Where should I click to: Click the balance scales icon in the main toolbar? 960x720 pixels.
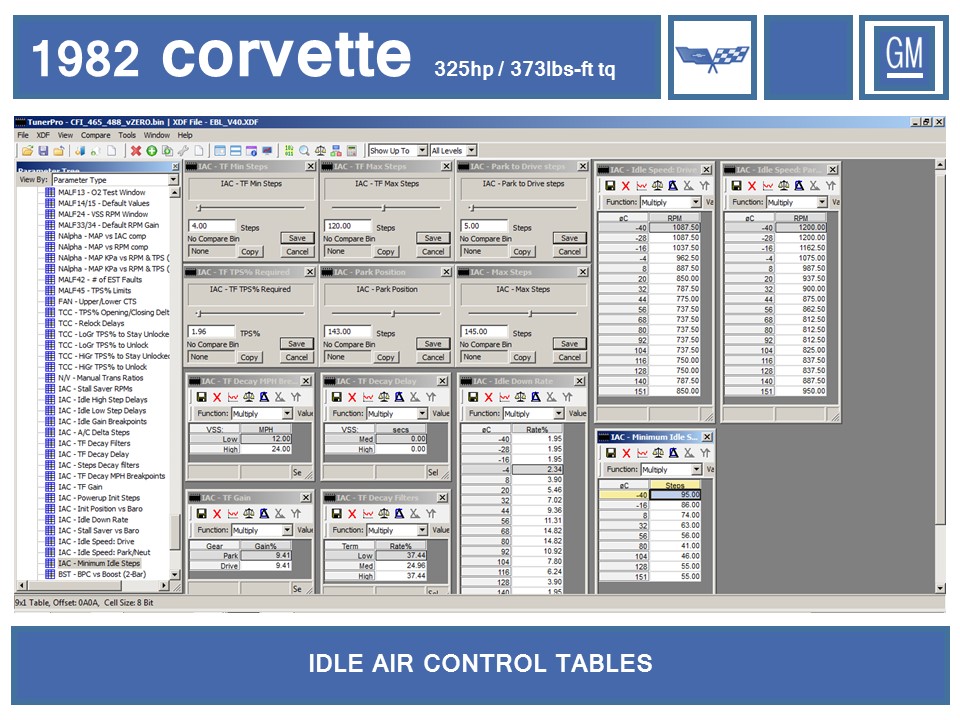click(x=320, y=151)
